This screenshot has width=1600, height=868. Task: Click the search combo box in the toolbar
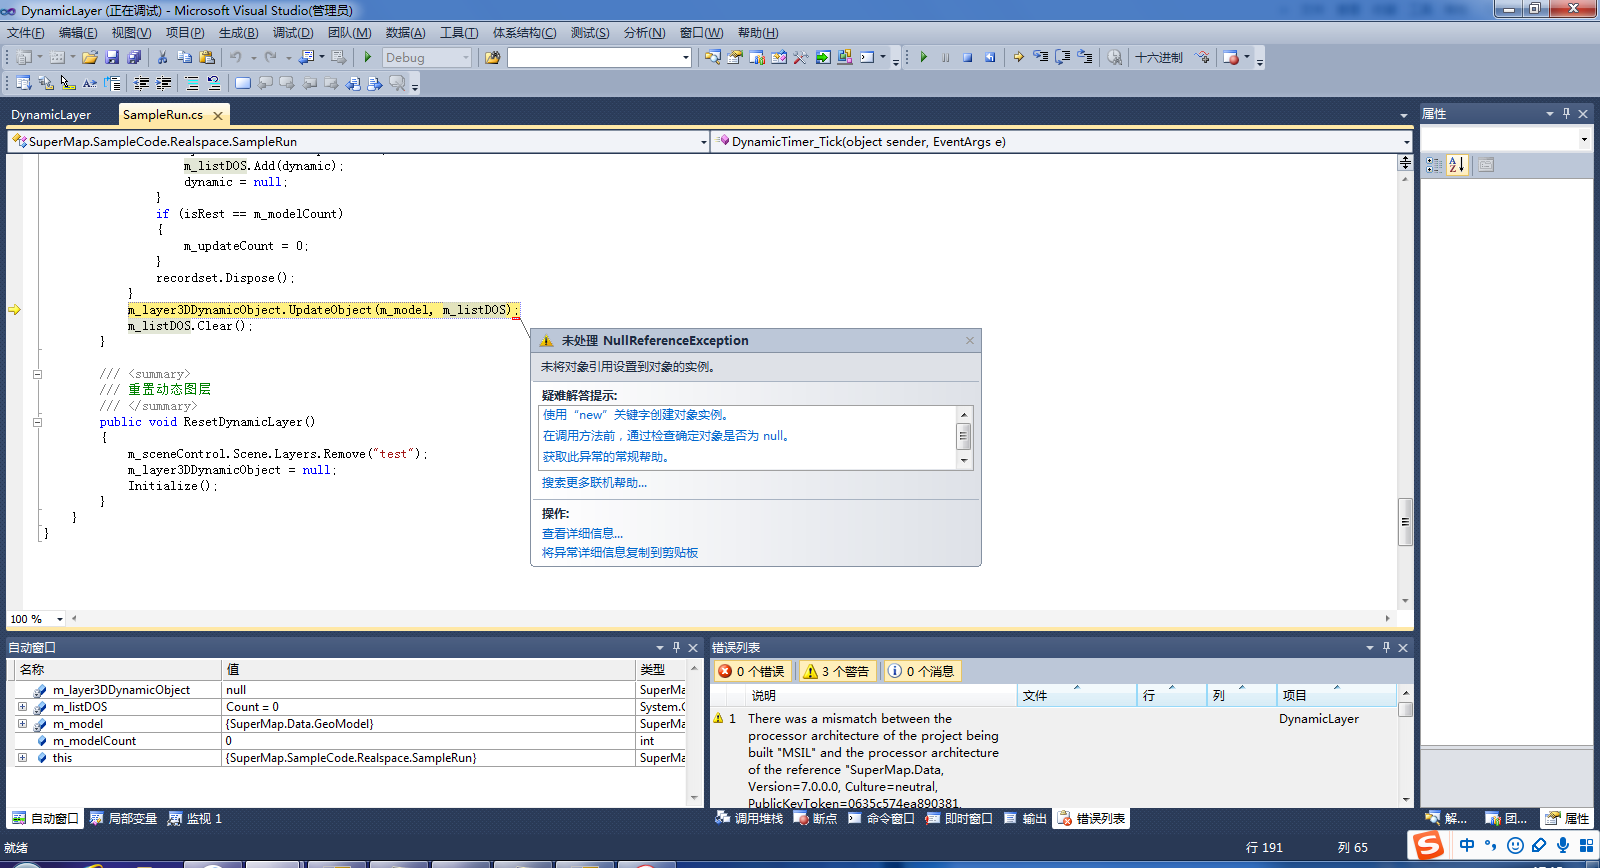pyautogui.click(x=600, y=58)
